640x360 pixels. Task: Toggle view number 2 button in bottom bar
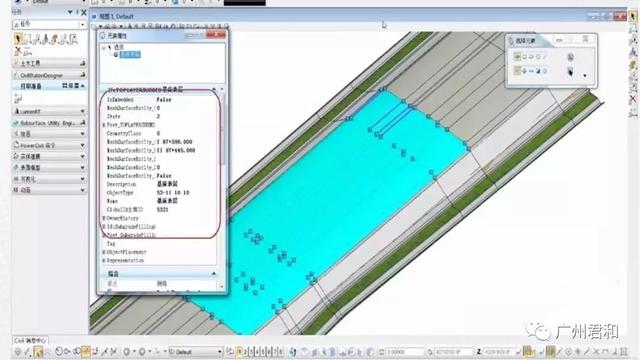(x=246, y=351)
